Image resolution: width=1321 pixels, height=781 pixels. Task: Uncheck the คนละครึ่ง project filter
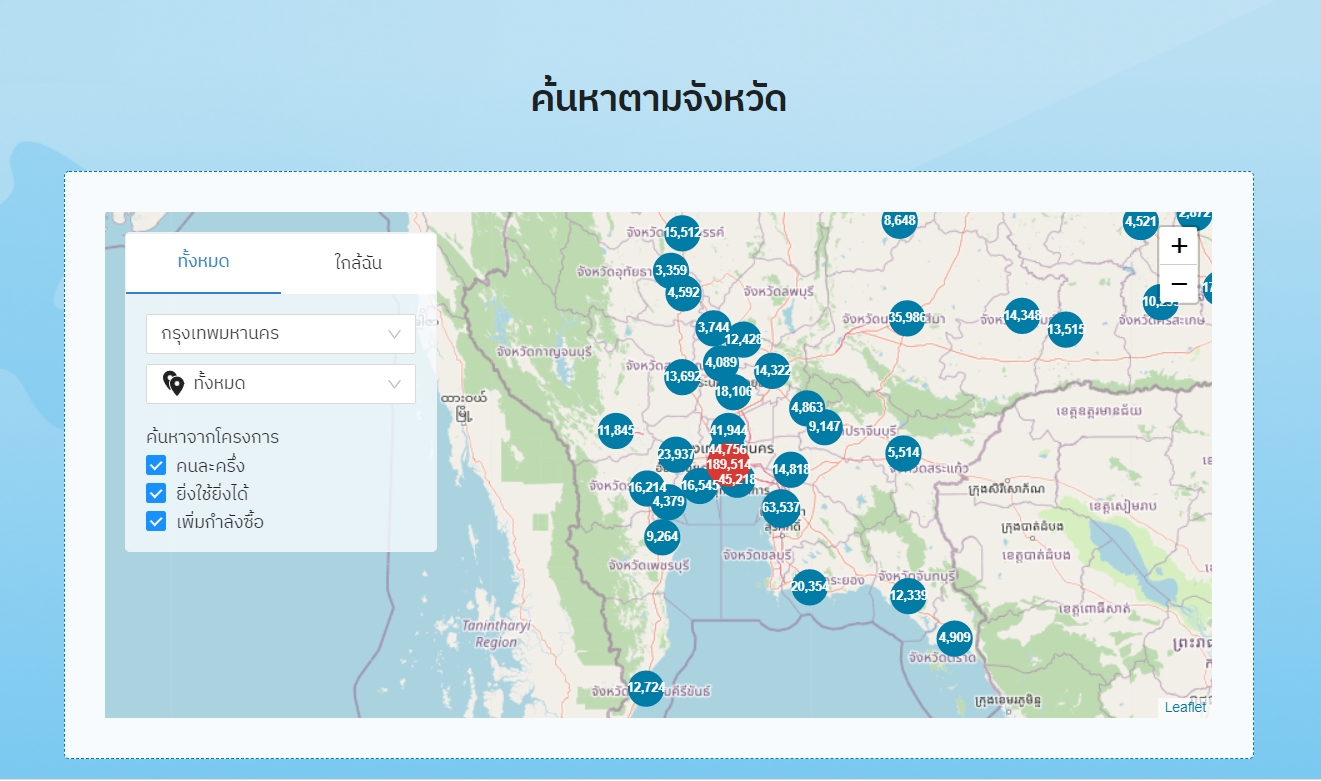click(x=156, y=465)
